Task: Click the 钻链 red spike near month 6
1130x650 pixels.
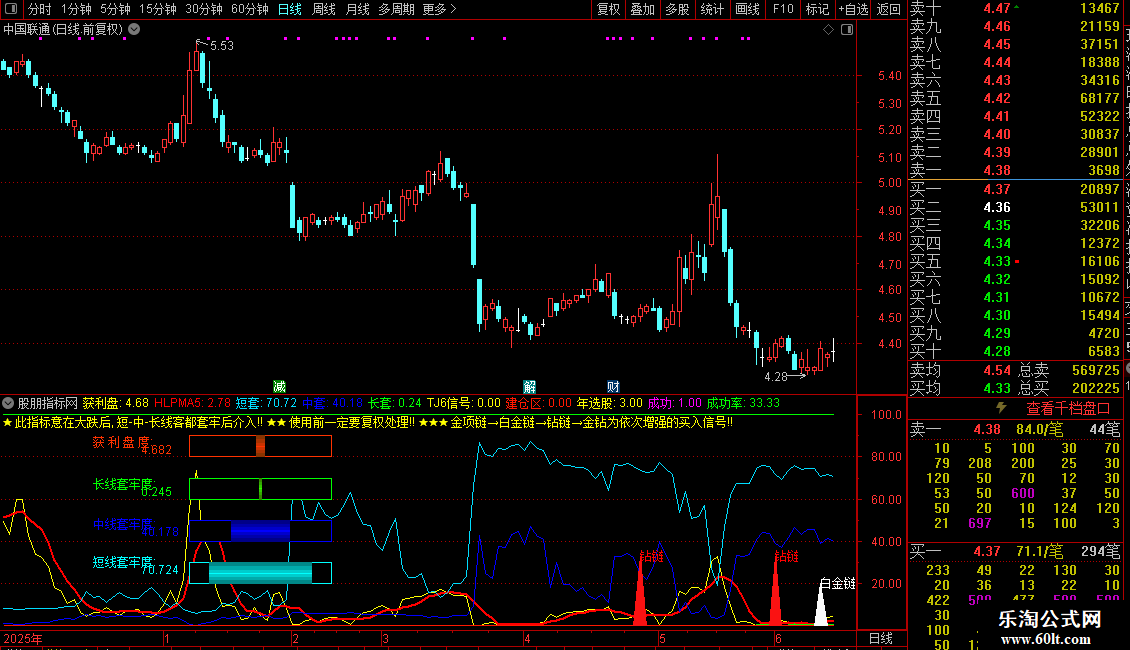Action: (x=775, y=595)
